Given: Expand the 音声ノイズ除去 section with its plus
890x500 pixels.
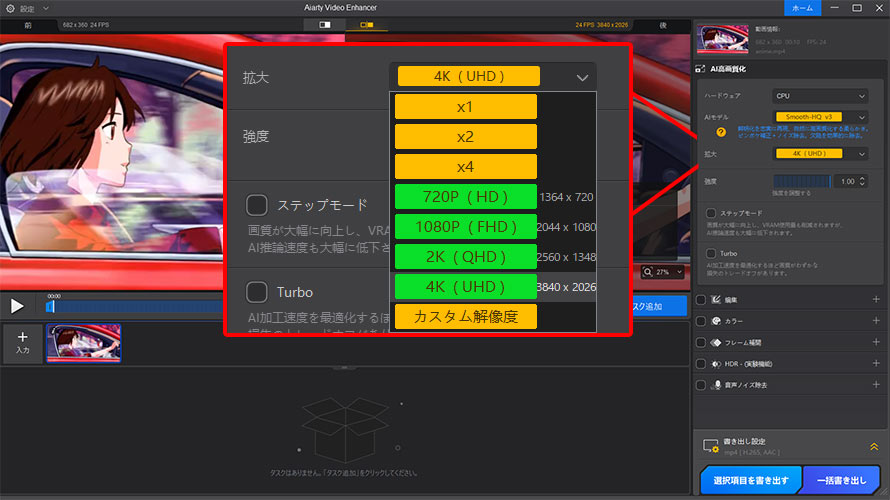Looking at the screenshot, I should pos(876,385).
